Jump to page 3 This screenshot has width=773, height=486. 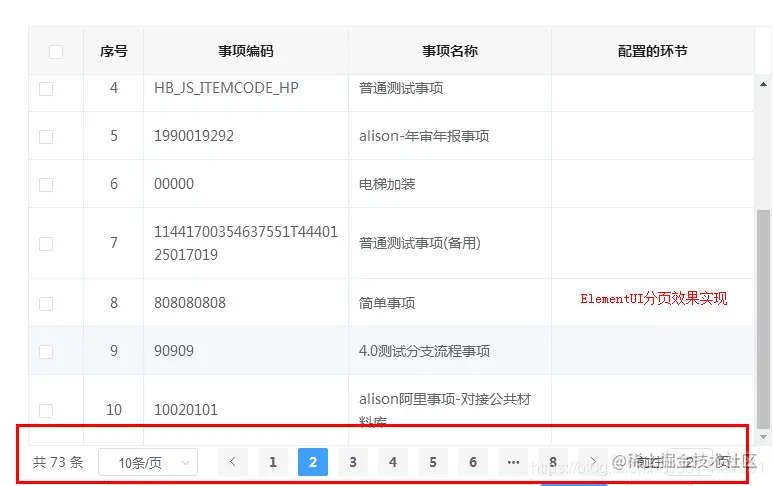tap(353, 462)
